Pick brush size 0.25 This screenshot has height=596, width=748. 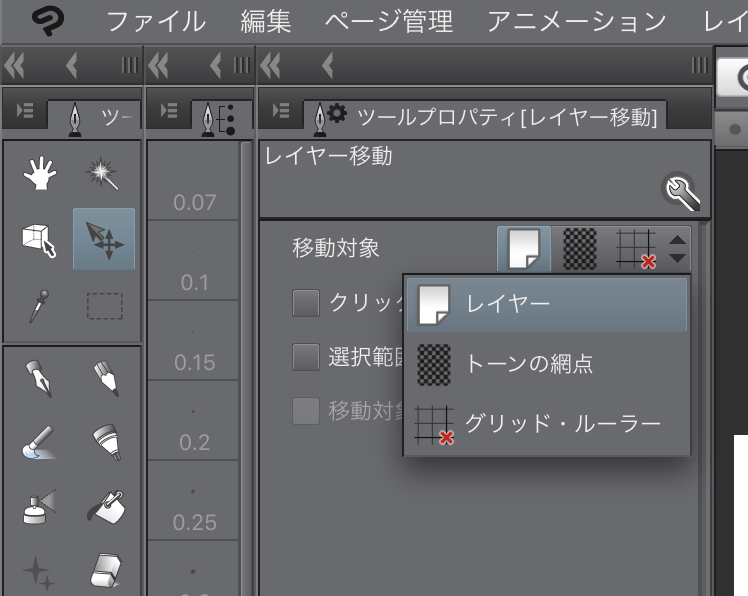(x=193, y=500)
